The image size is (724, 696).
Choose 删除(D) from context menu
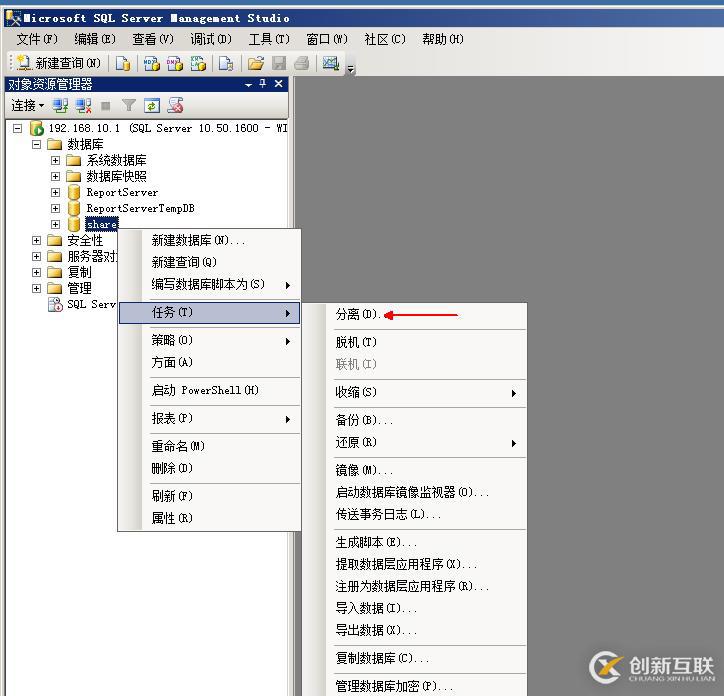point(209,468)
